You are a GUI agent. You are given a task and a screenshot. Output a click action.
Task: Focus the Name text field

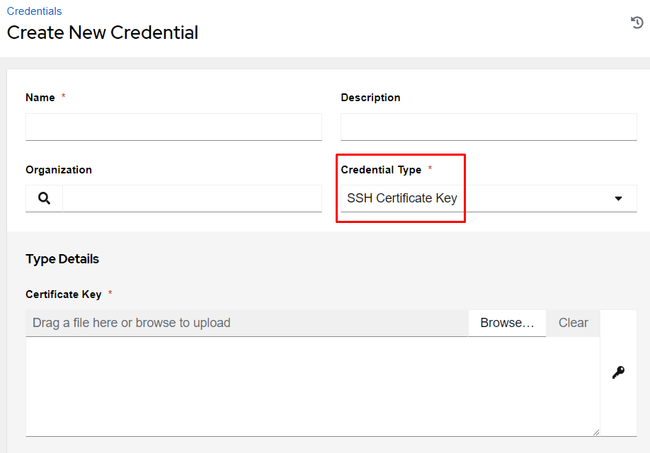tap(173, 127)
